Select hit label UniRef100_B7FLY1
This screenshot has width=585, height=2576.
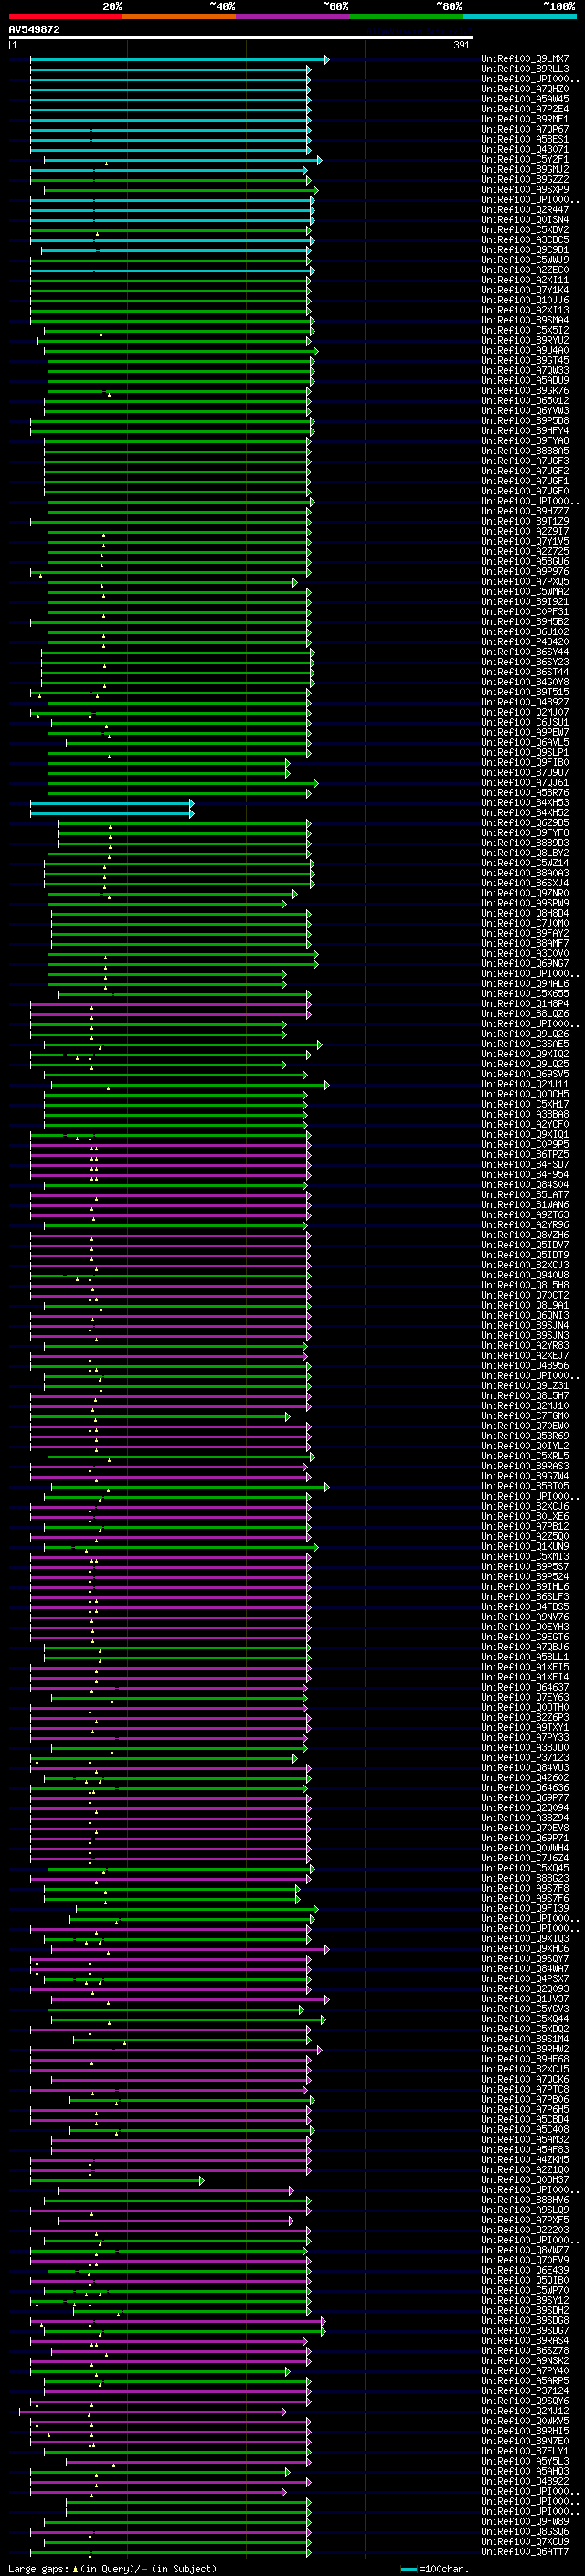click(525, 2451)
